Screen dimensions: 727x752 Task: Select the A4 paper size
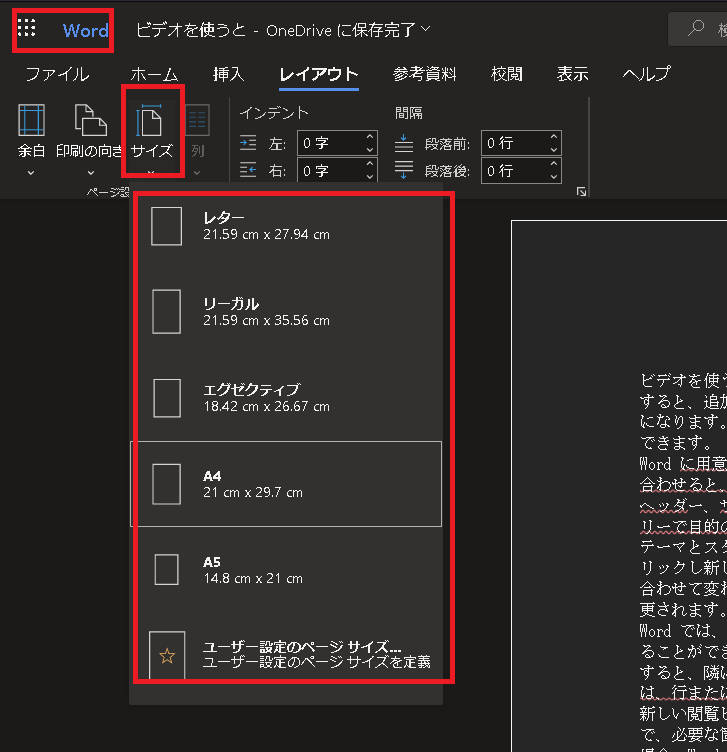click(286, 484)
